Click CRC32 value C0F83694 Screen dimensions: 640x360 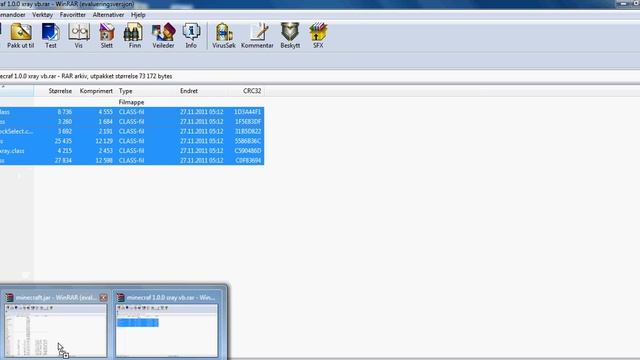[248, 160]
